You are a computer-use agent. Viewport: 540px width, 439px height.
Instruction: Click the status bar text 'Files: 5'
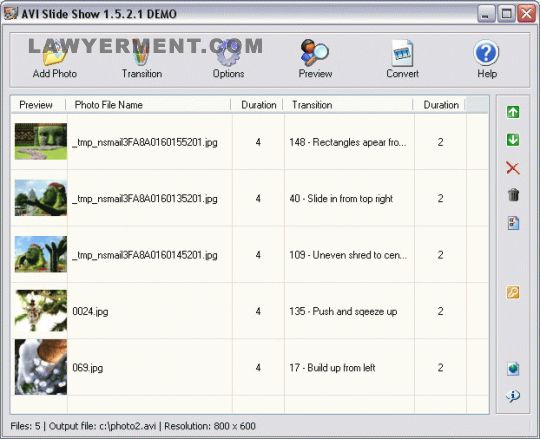[x=25, y=426]
